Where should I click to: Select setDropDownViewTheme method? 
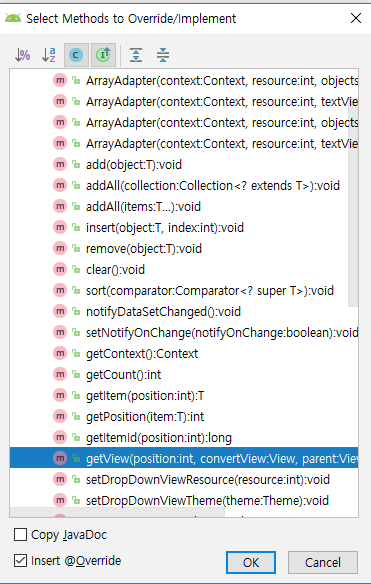184,500
